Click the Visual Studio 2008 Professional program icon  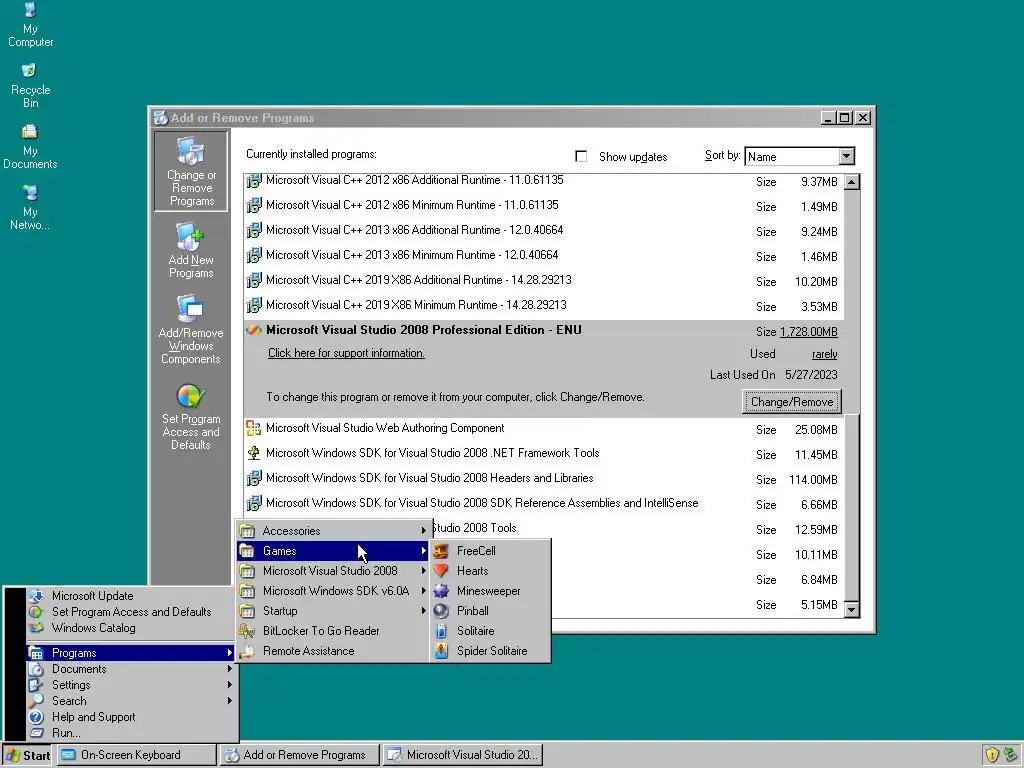point(254,330)
